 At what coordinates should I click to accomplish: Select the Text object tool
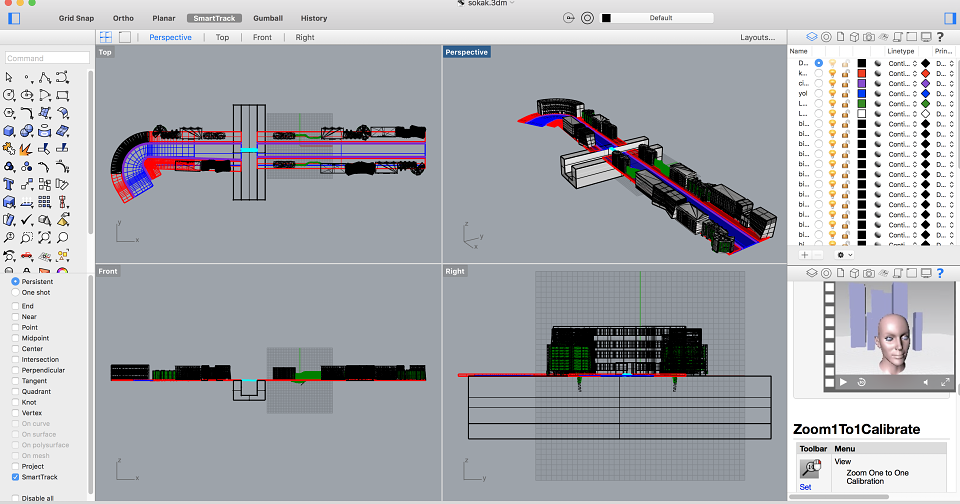pos(9,184)
